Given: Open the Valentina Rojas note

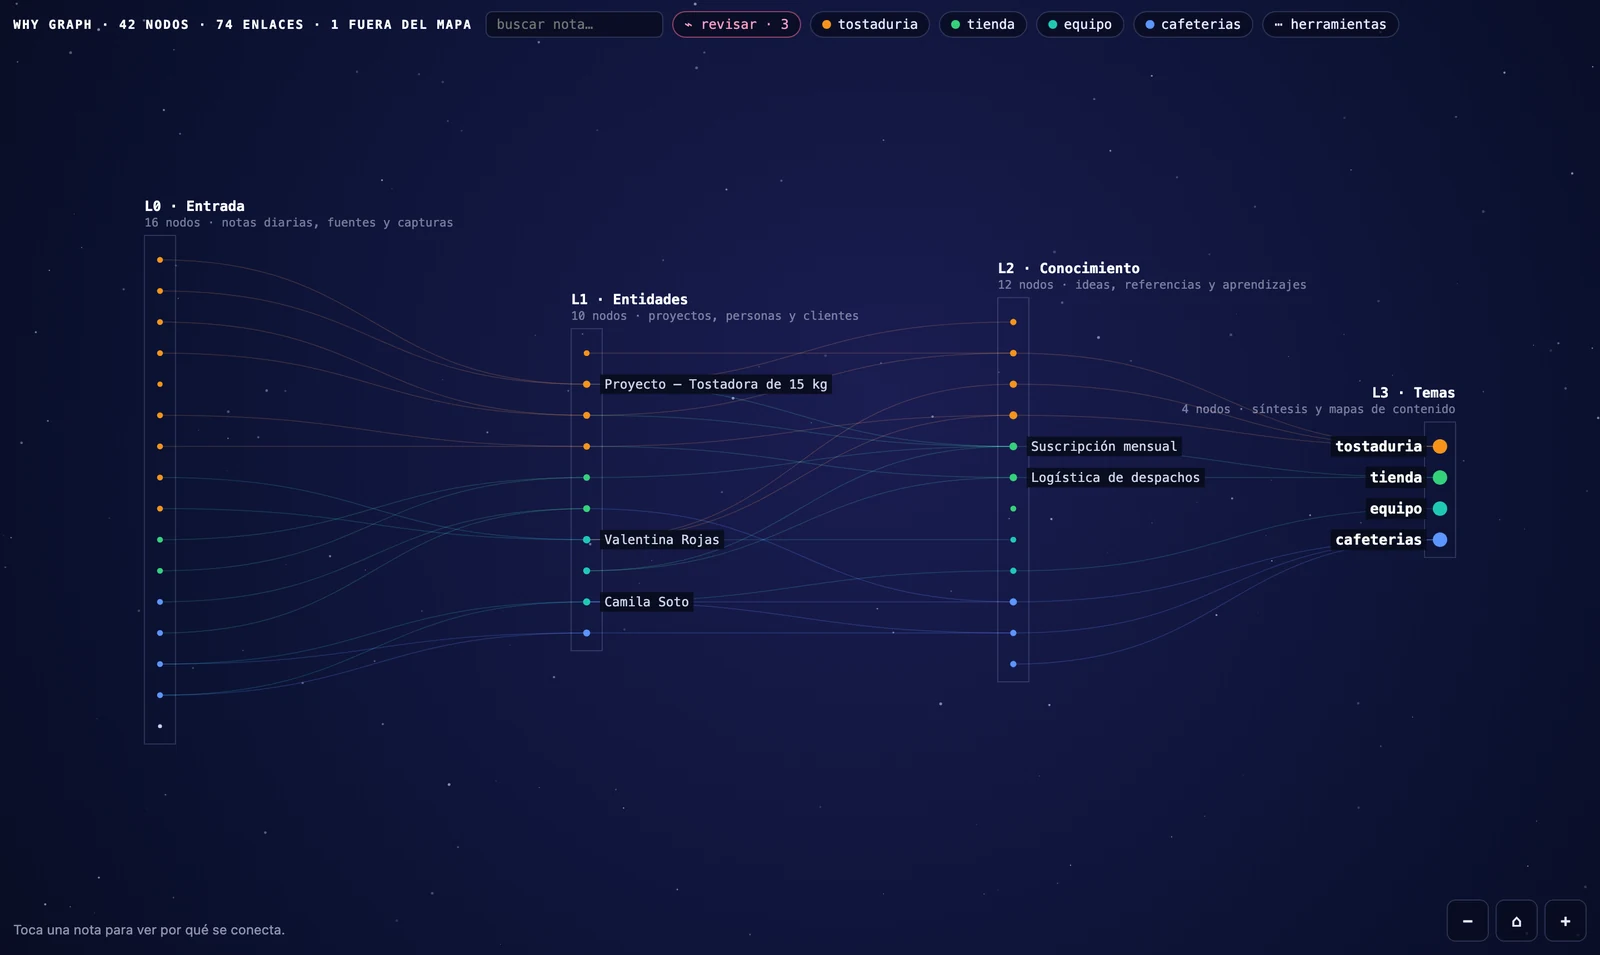Looking at the screenshot, I should pos(661,539).
